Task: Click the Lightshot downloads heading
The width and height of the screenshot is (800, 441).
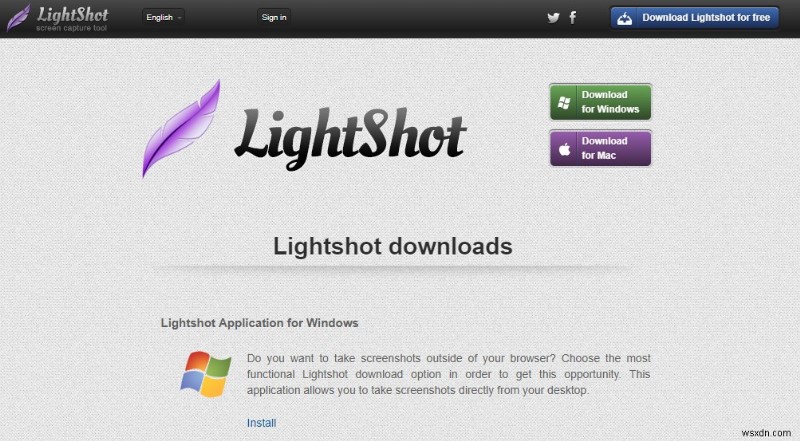Action: click(393, 246)
